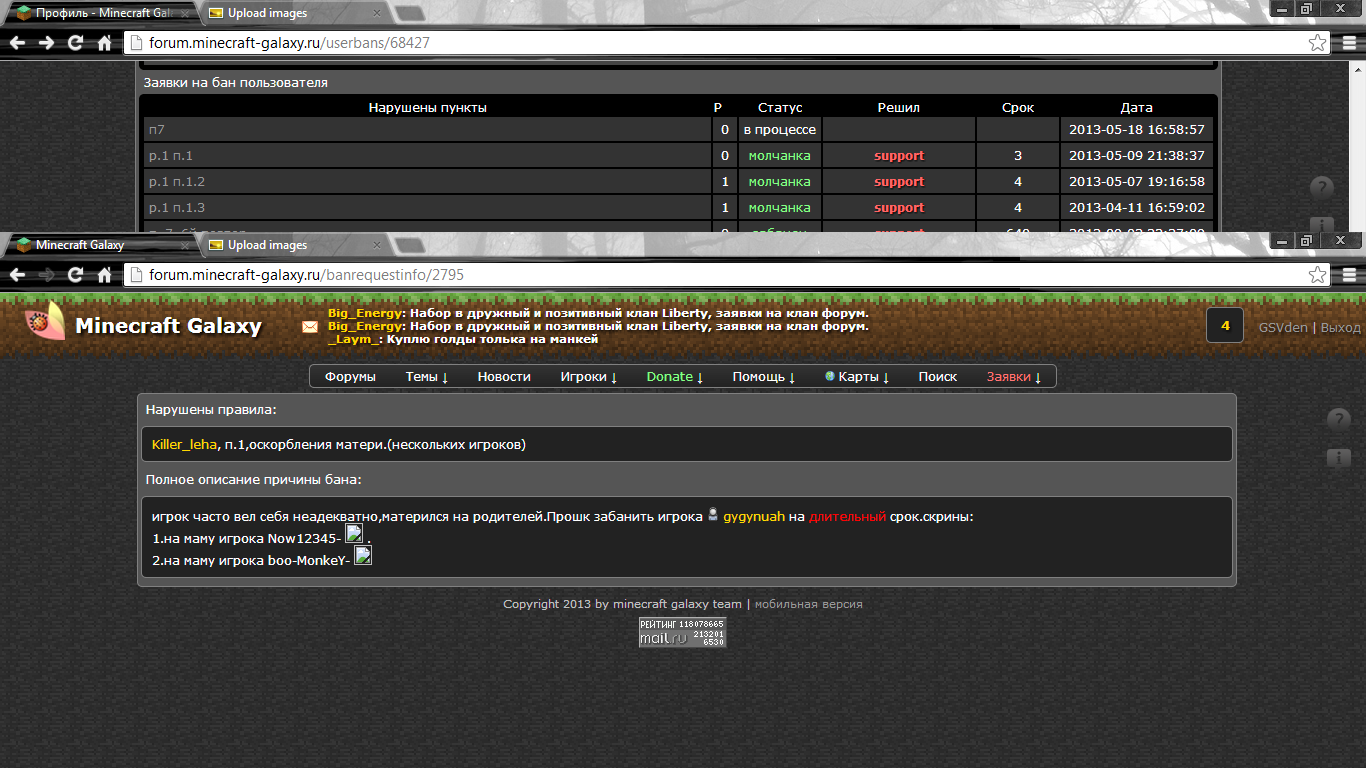Open the notifications counter showing 4

(x=1225, y=326)
